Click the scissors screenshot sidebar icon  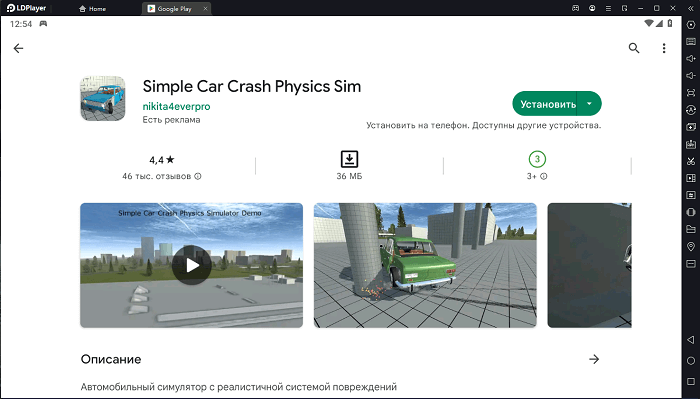tap(691, 161)
